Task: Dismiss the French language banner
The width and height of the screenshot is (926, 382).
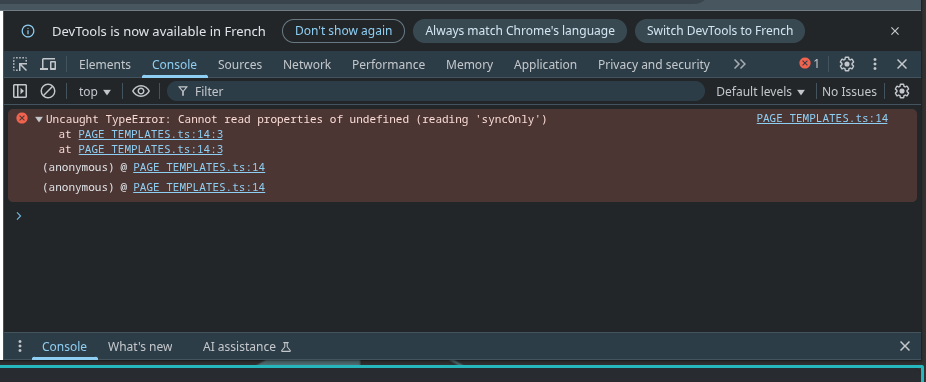Action: (895, 31)
